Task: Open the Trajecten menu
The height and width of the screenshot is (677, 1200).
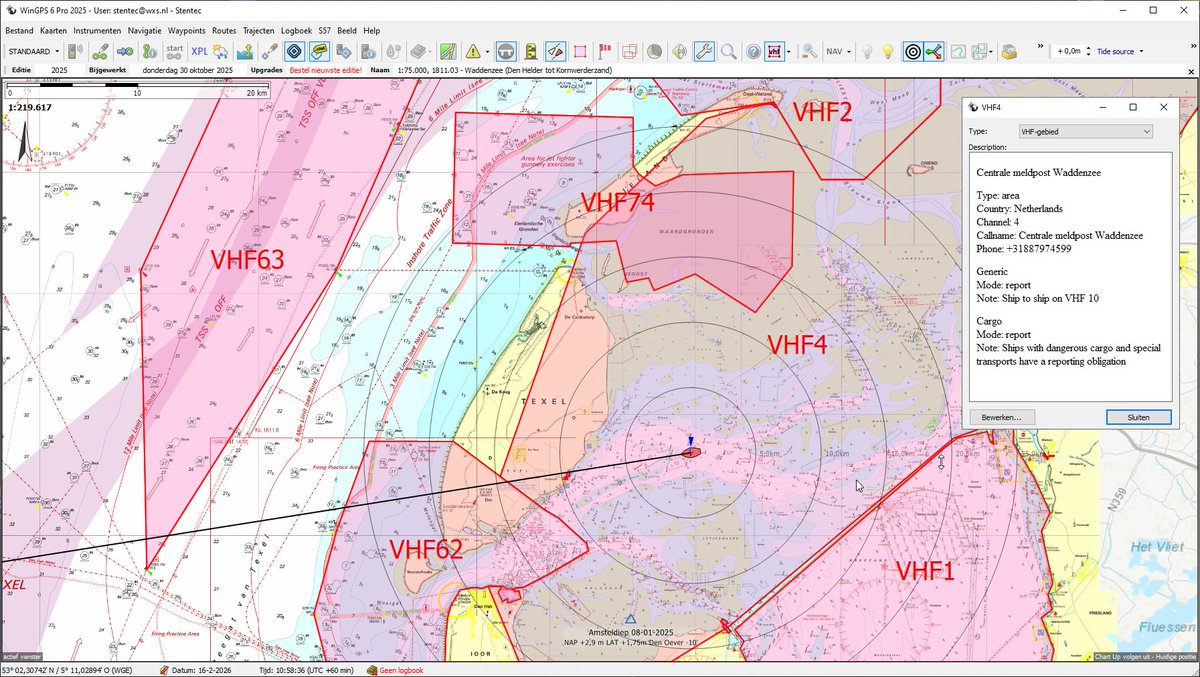Action: point(260,31)
